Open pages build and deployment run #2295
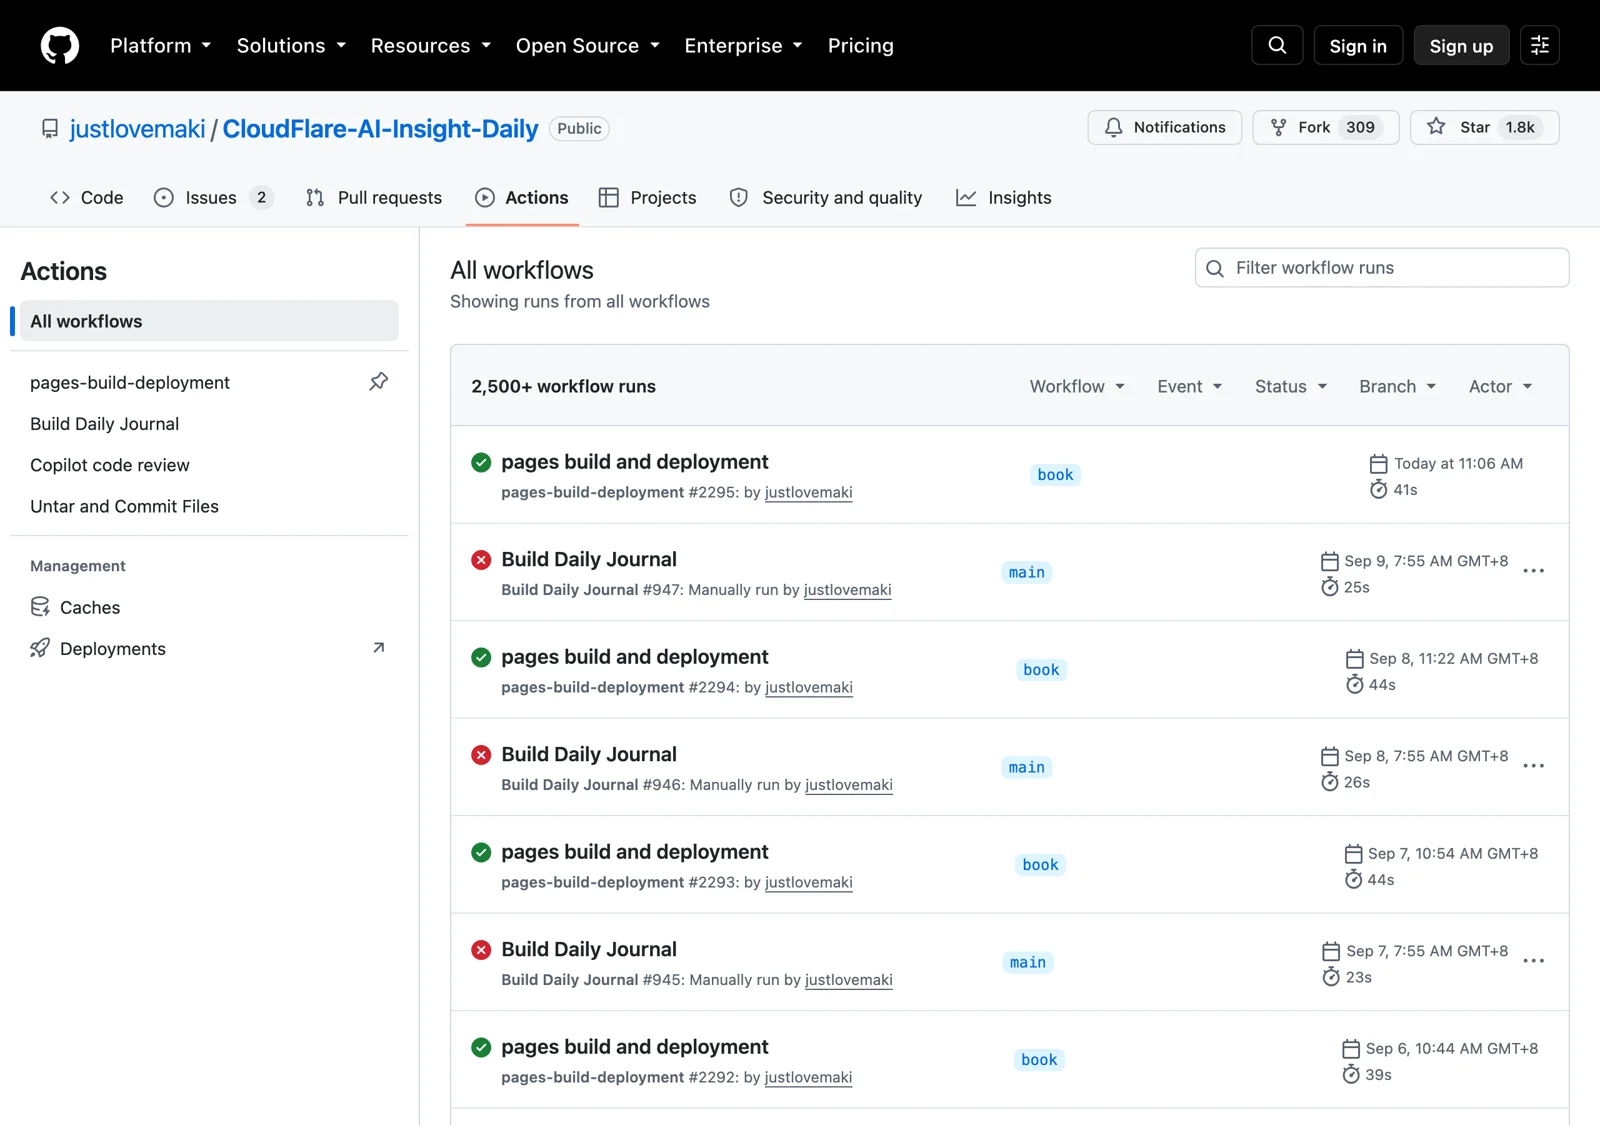This screenshot has height=1125, width=1600. click(635, 462)
